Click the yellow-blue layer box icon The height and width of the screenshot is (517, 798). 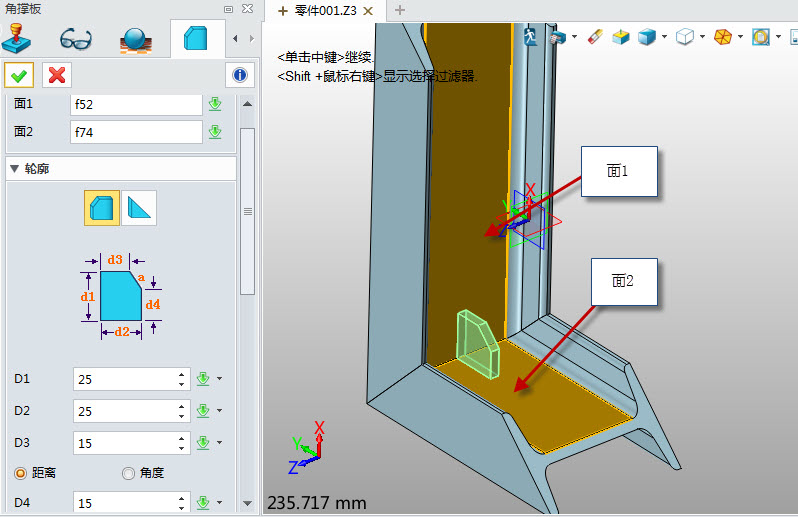pos(621,37)
